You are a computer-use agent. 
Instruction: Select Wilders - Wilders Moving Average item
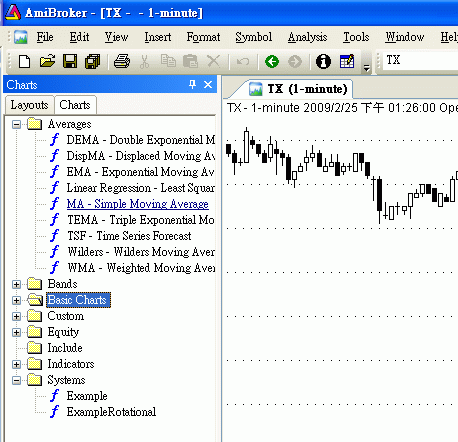[x=141, y=252]
